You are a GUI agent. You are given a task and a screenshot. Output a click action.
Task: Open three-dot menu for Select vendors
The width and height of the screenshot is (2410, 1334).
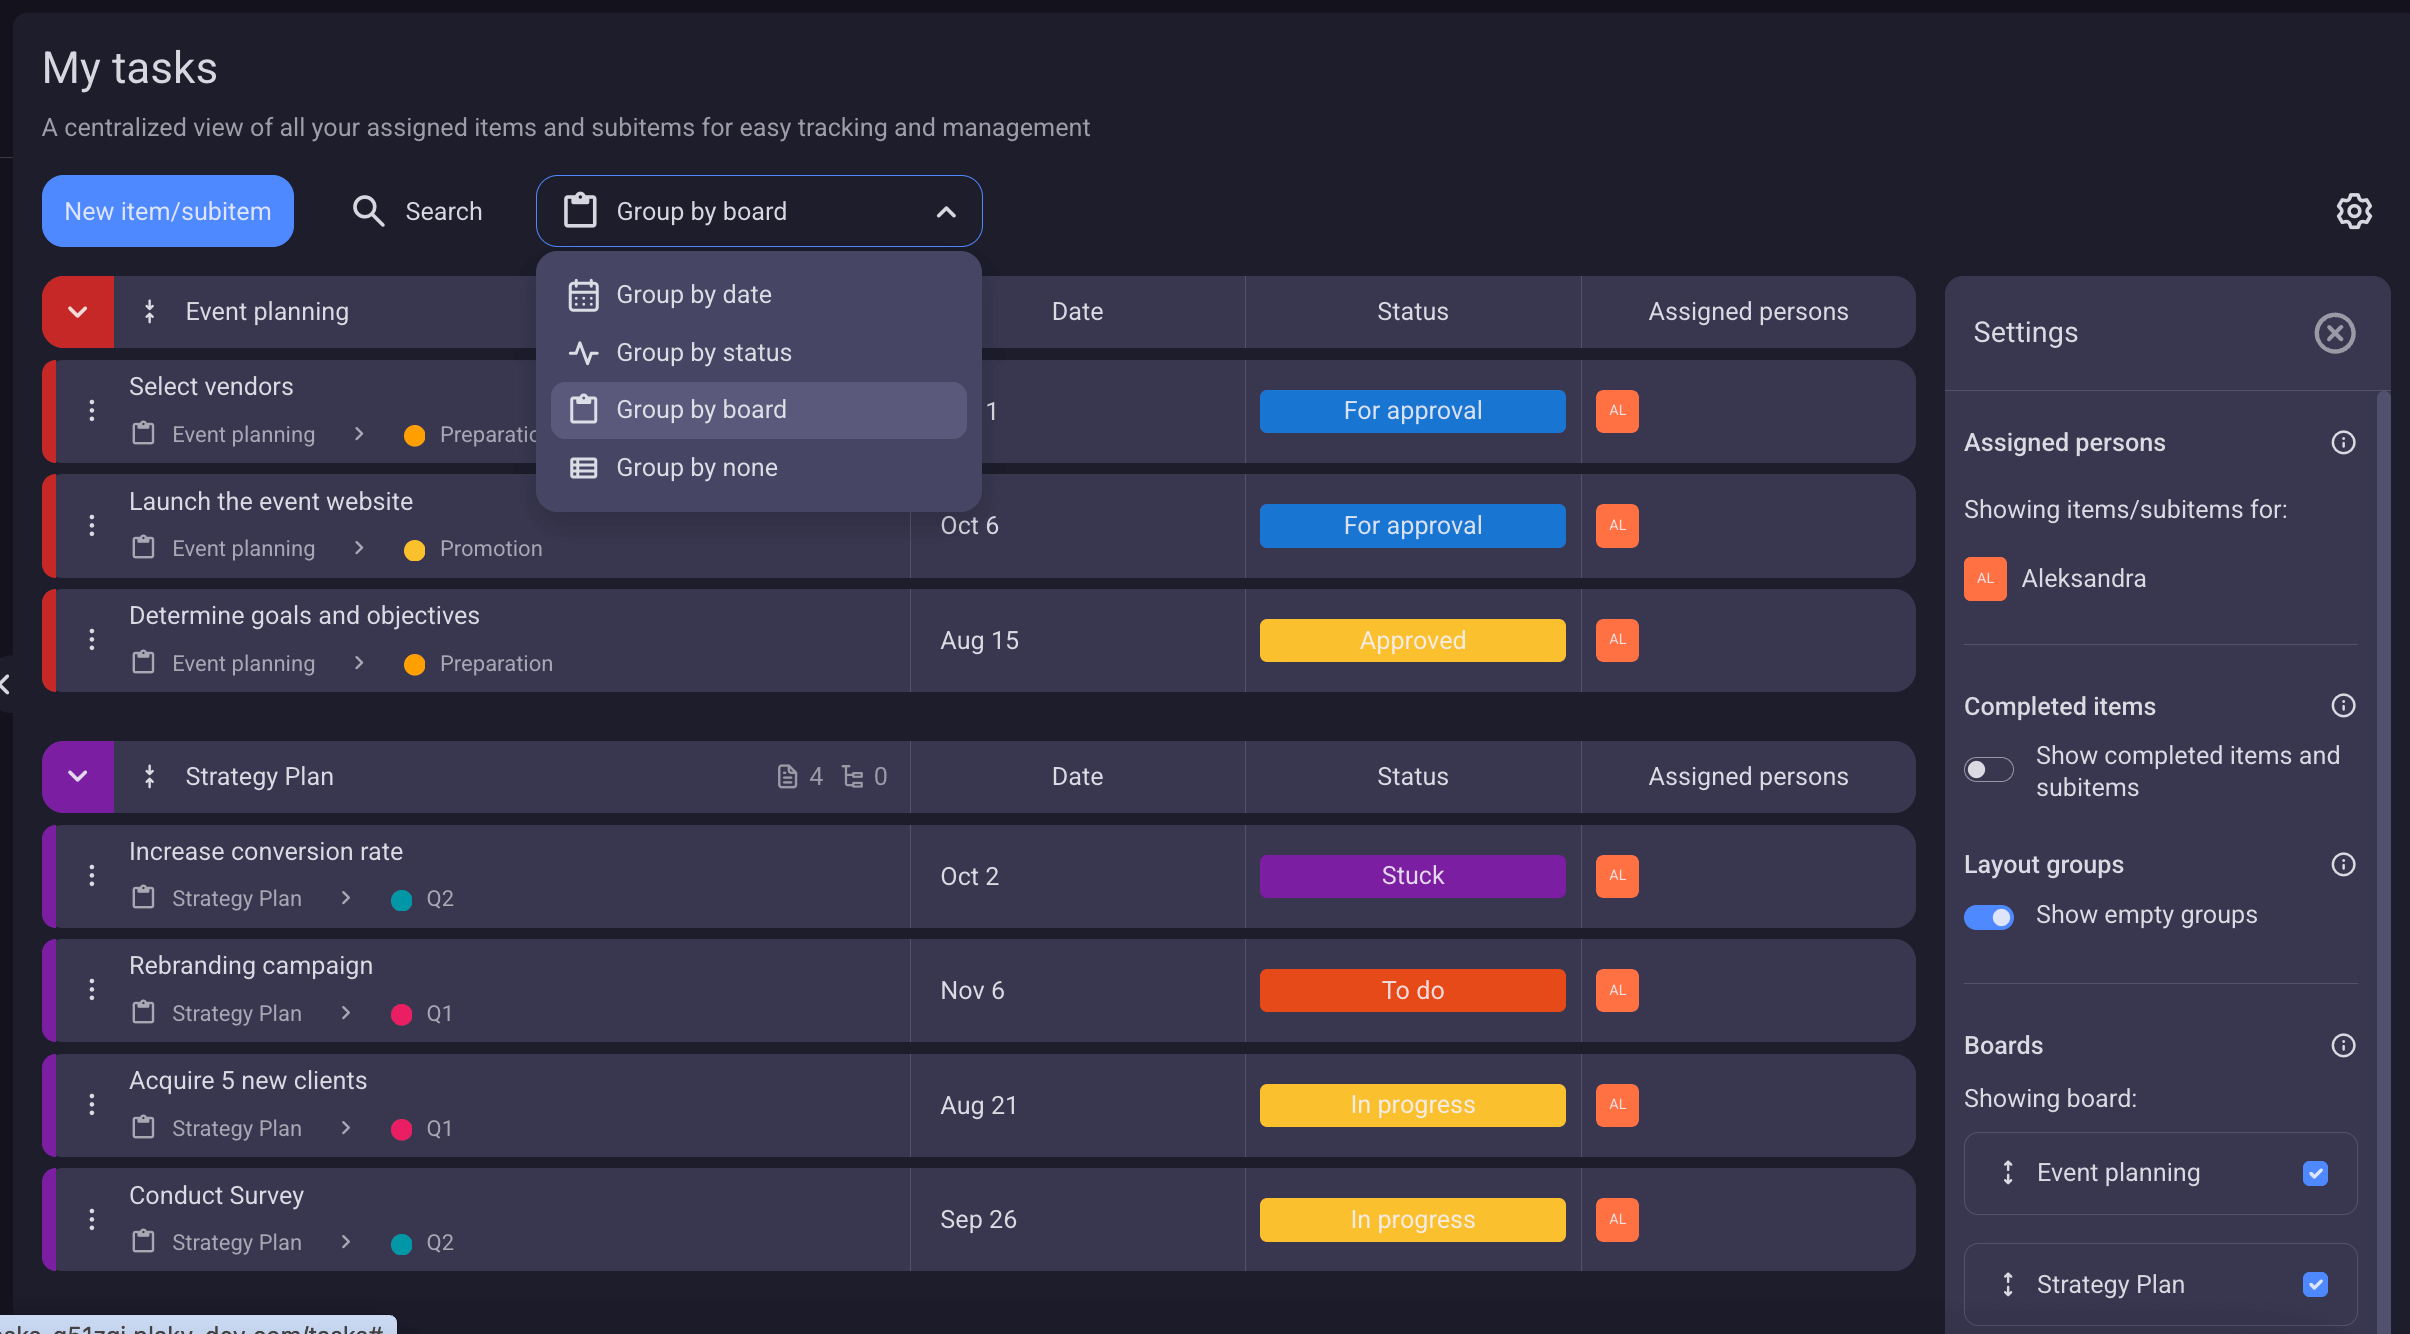click(92, 411)
